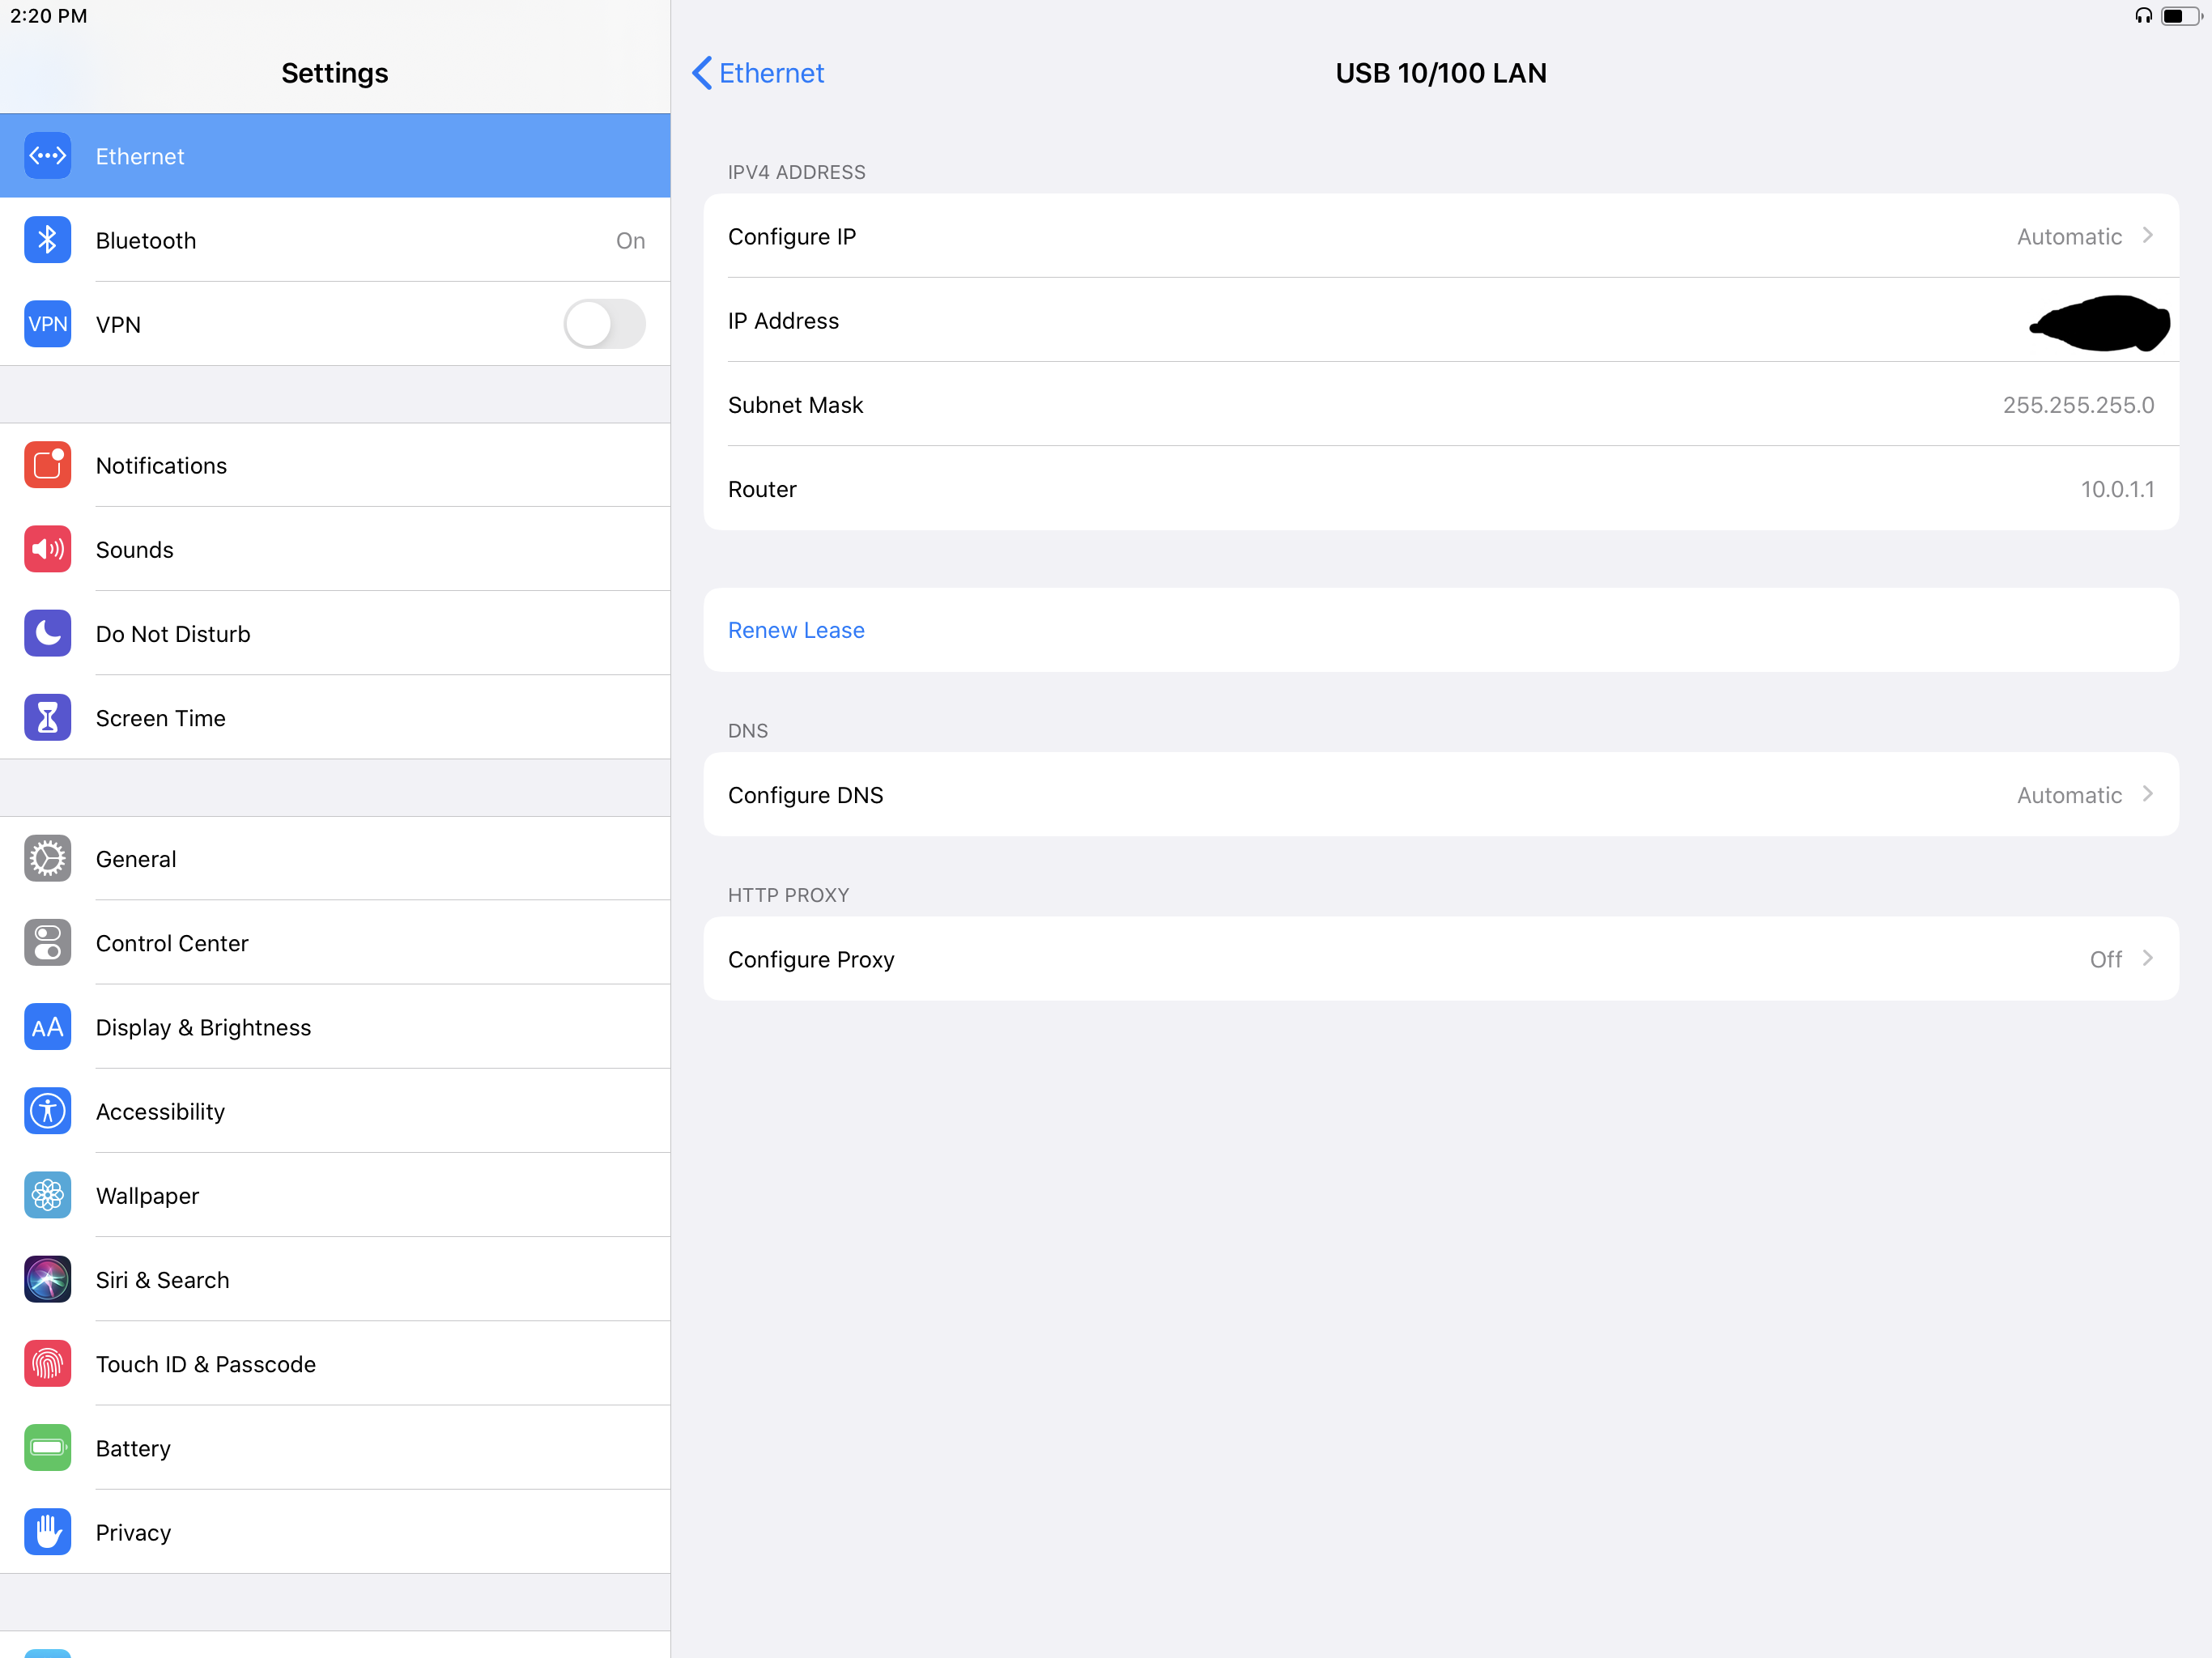This screenshot has width=2212, height=1658.
Task: Click the Siri & Search icon
Action: click(x=47, y=1279)
